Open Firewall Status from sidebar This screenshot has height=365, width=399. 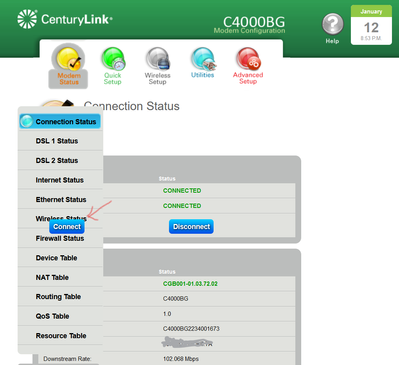tap(60, 239)
